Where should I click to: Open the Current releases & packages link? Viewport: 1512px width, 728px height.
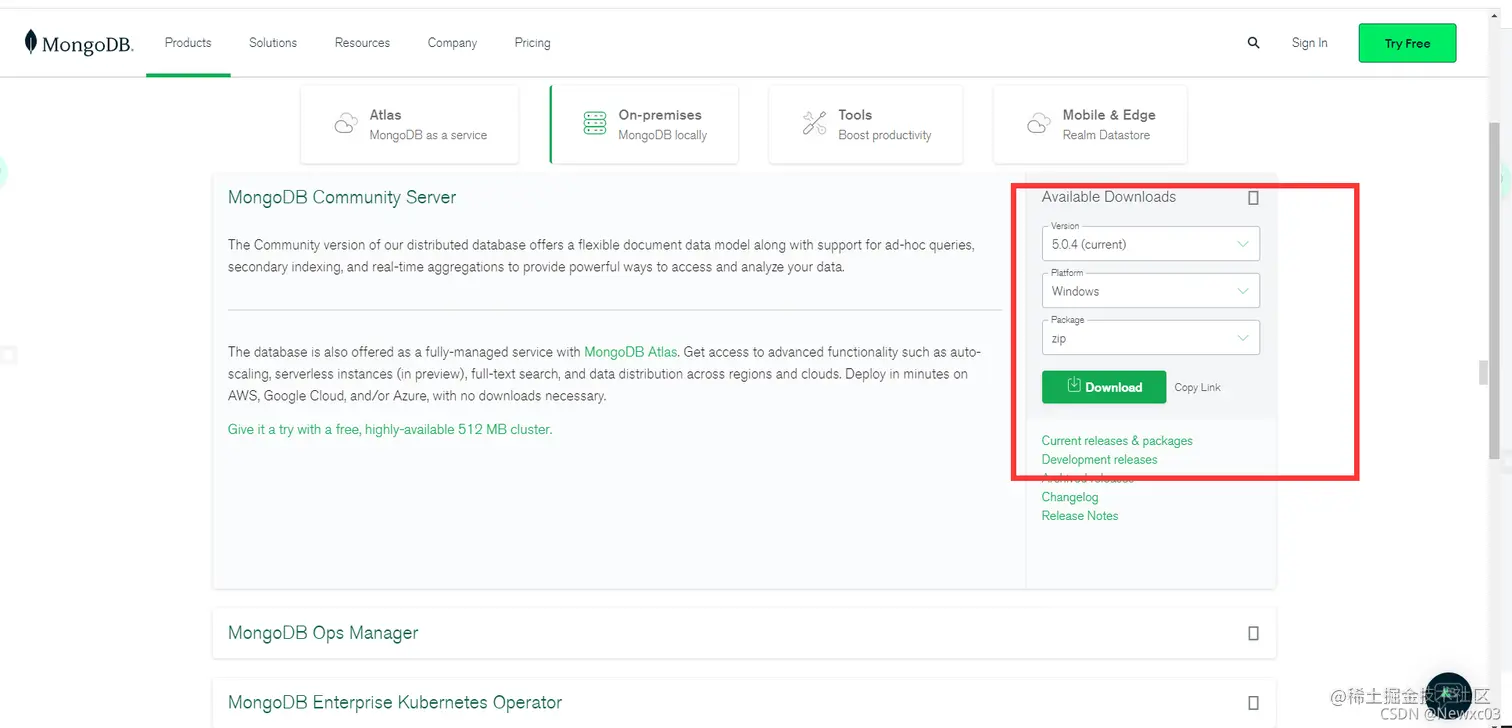1117,441
